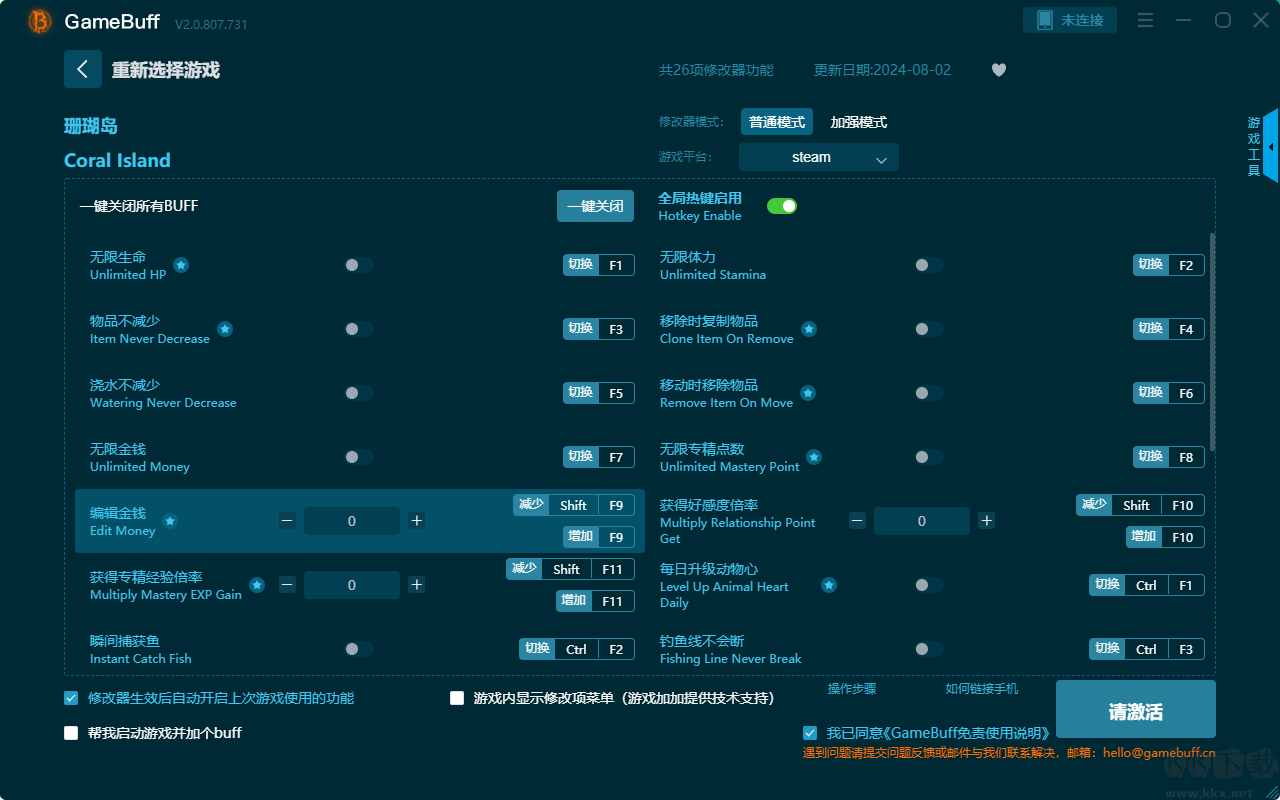
Task: Click the GameBuff logo icon
Action: pos(40,21)
